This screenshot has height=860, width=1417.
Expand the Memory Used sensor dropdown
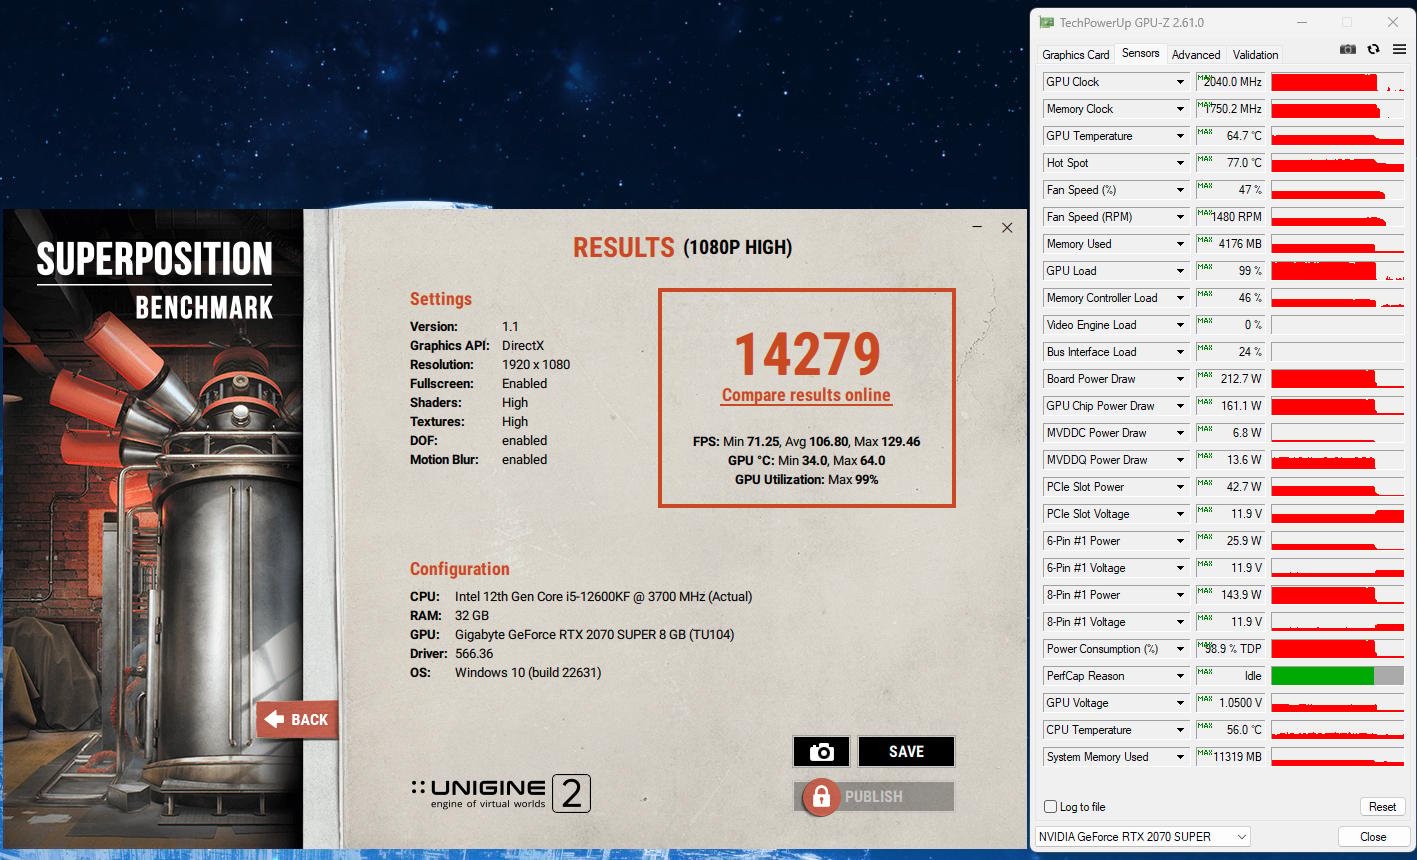pyautogui.click(x=1180, y=244)
